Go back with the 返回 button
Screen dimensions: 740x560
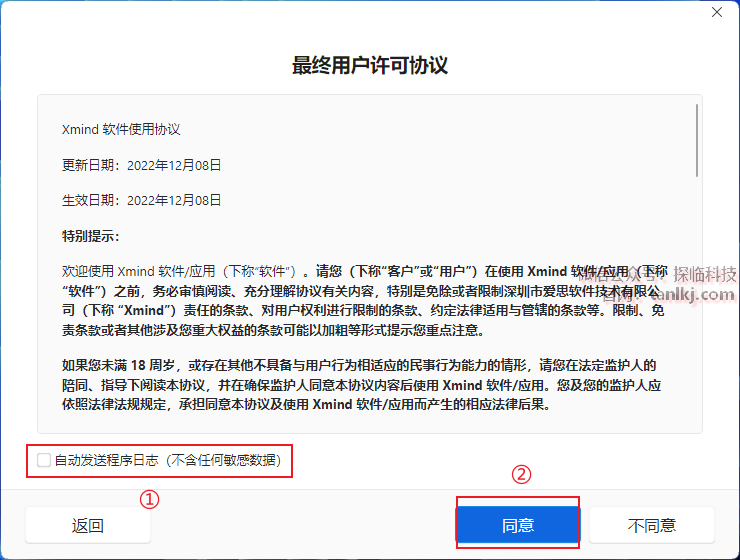[x=88, y=525]
